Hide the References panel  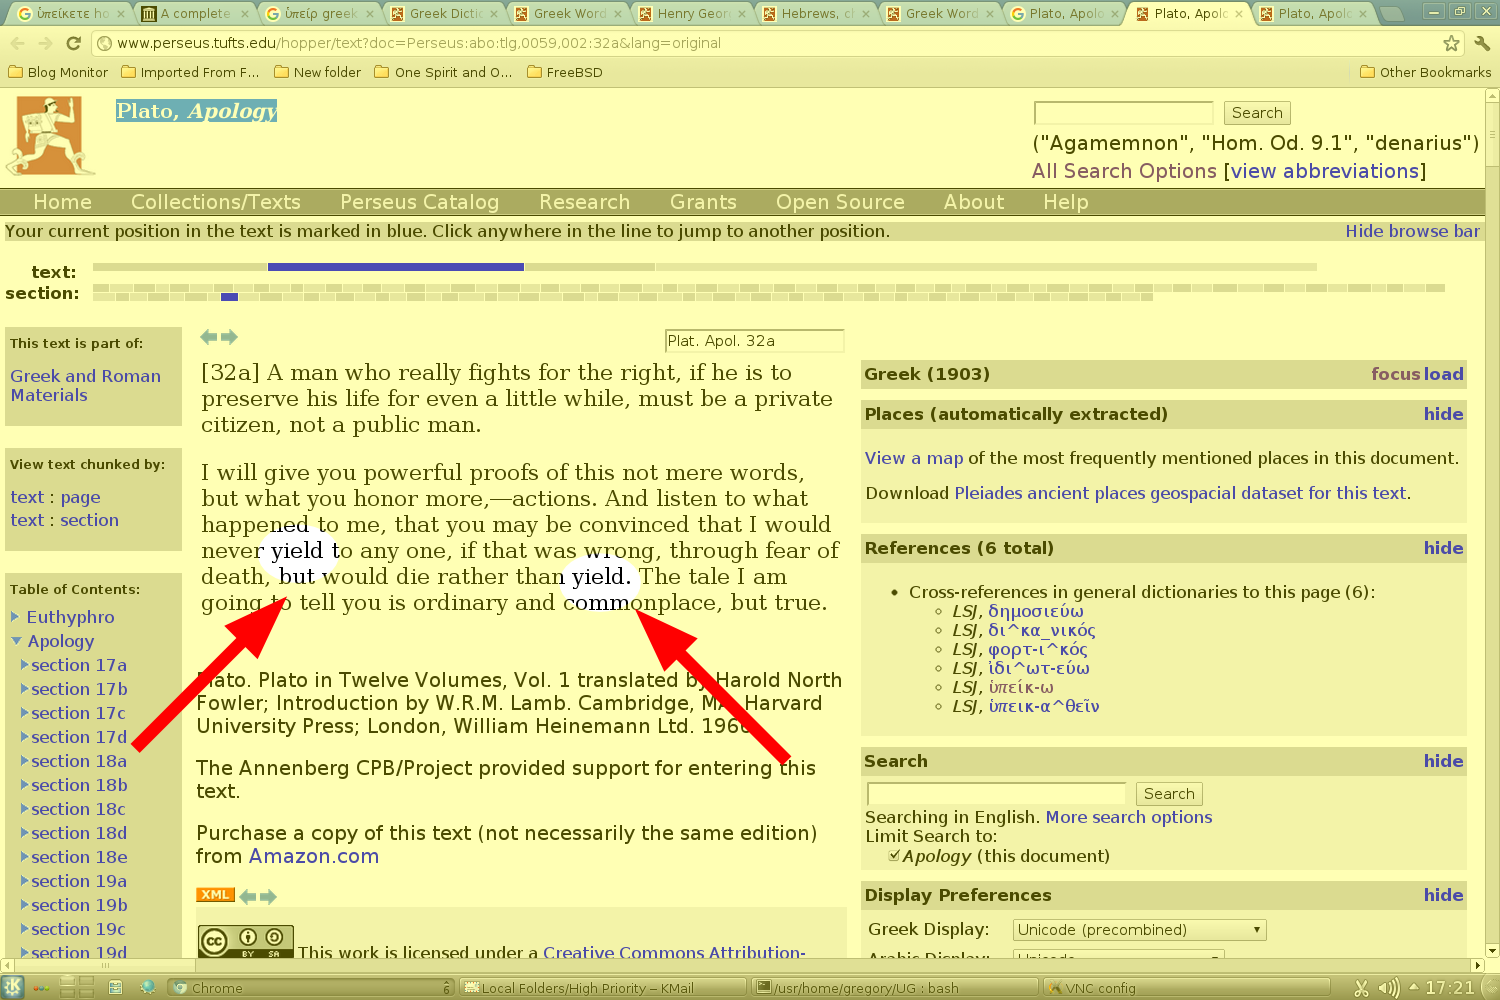pos(1443,548)
